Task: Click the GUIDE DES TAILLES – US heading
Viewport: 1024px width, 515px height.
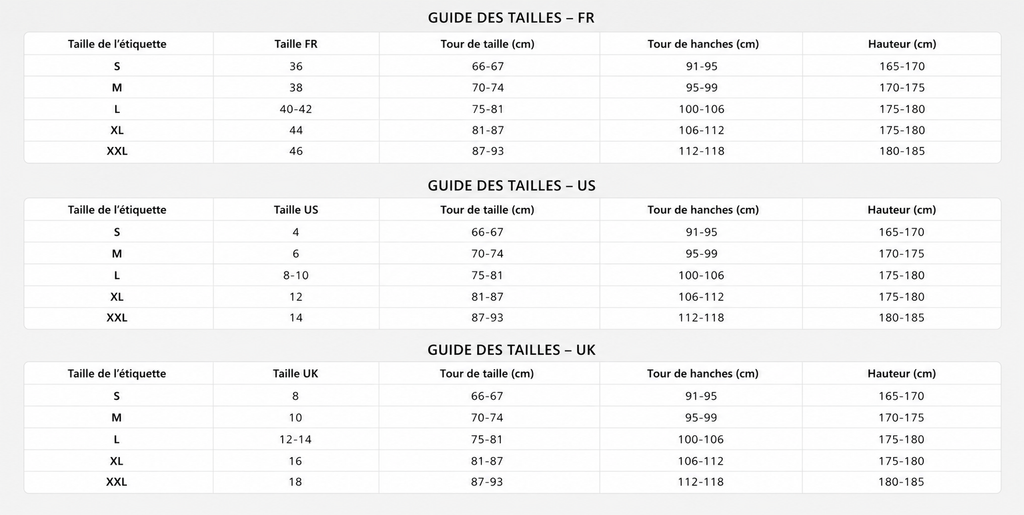Action: click(x=511, y=186)
